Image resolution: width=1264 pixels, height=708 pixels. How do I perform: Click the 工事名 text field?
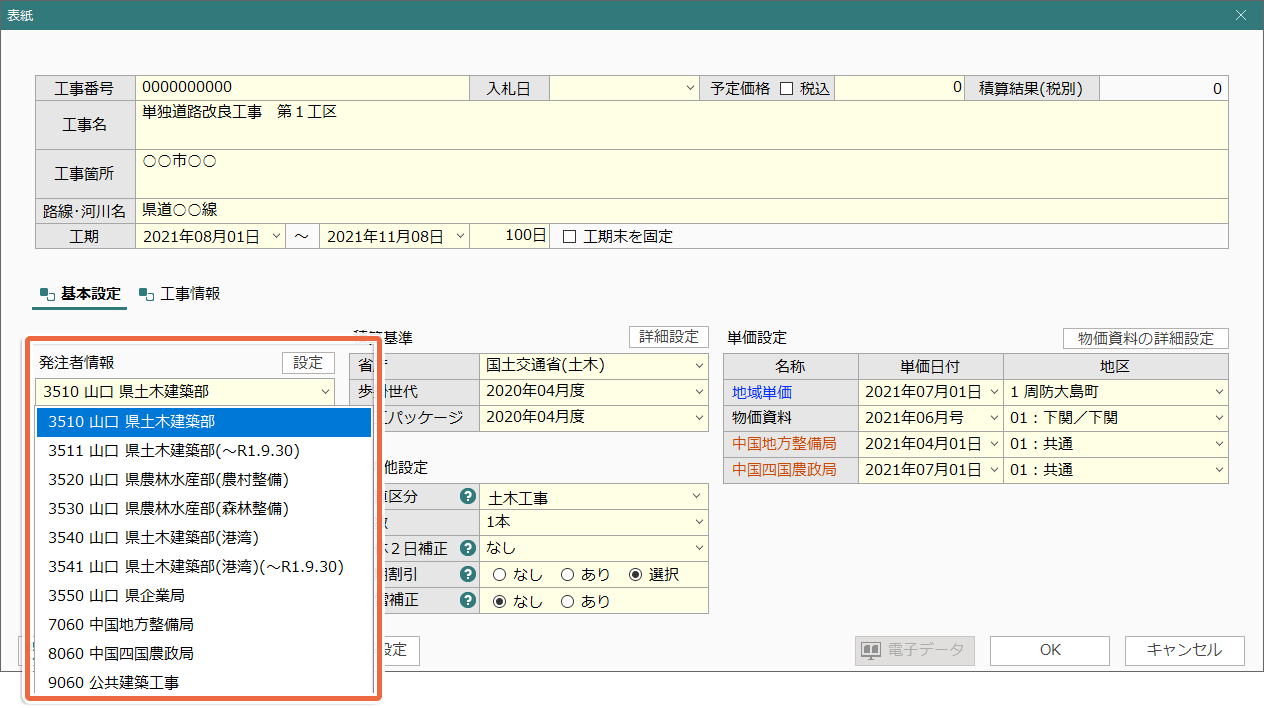pyautogui.click(x=681, y=125)
